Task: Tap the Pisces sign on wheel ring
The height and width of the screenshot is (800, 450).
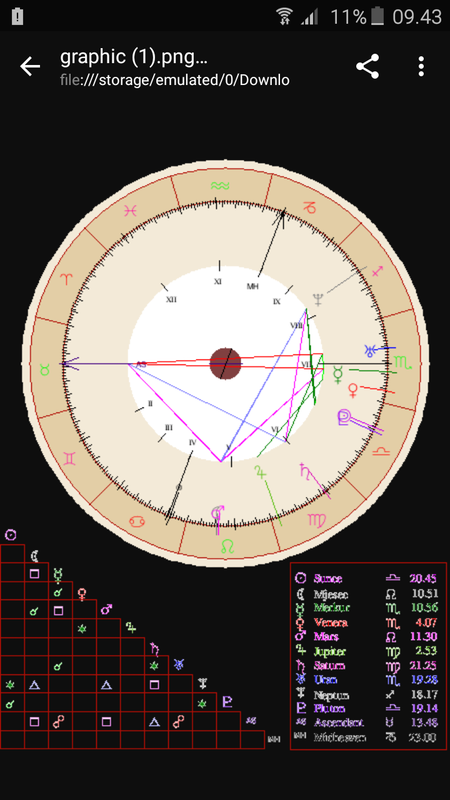Action: (131, 210)
